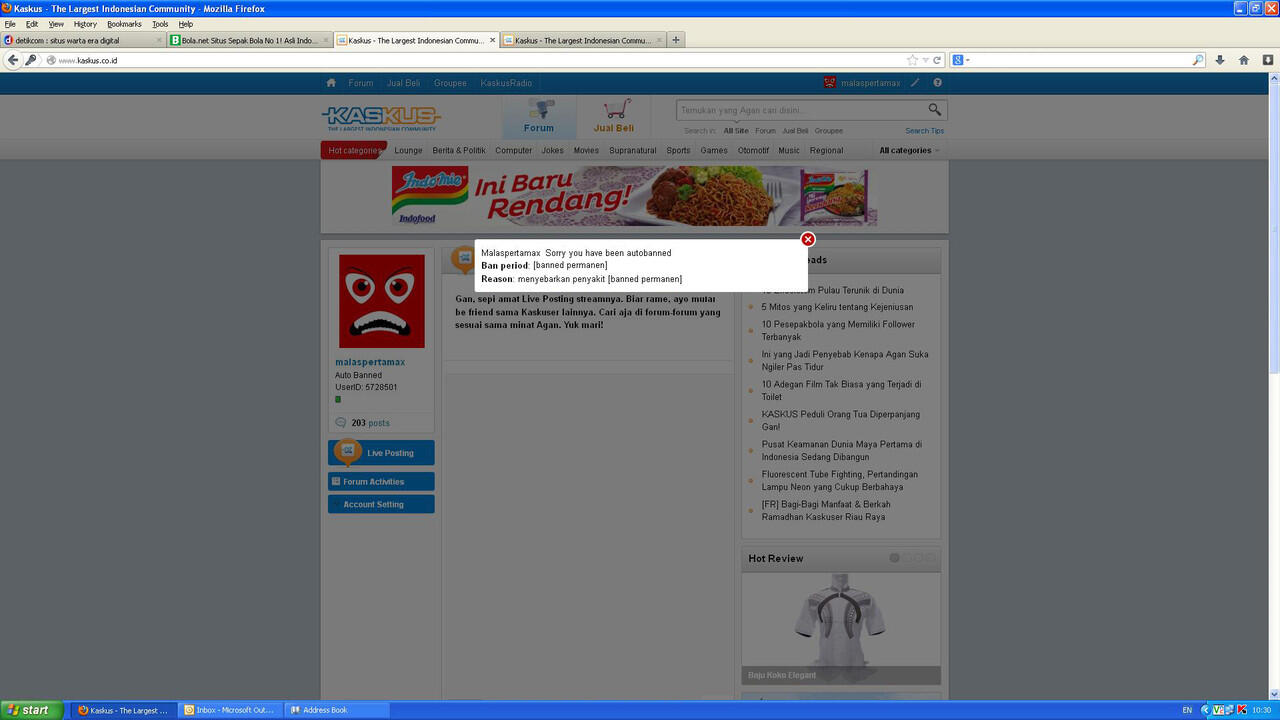Click the help question mark icon
Viewport: 1280px width, 720px height.
938,83
